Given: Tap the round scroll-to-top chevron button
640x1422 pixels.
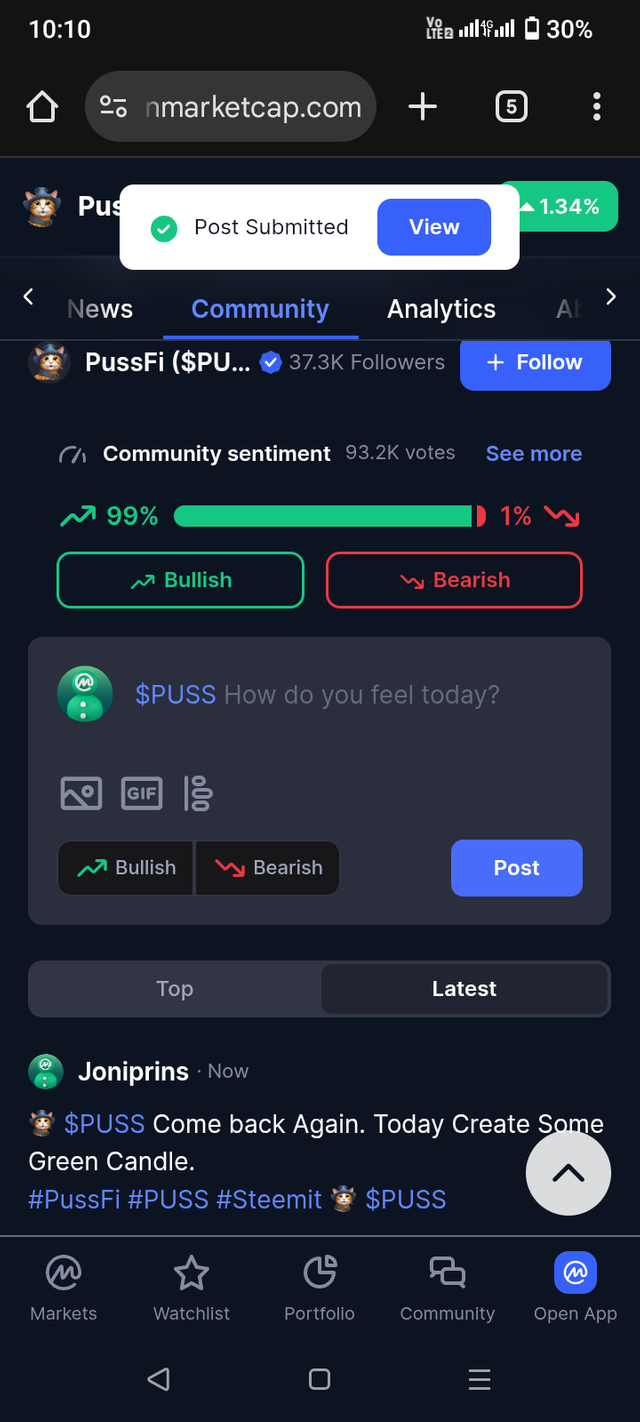Looking at the screenshot, I should coord(568,1173).
